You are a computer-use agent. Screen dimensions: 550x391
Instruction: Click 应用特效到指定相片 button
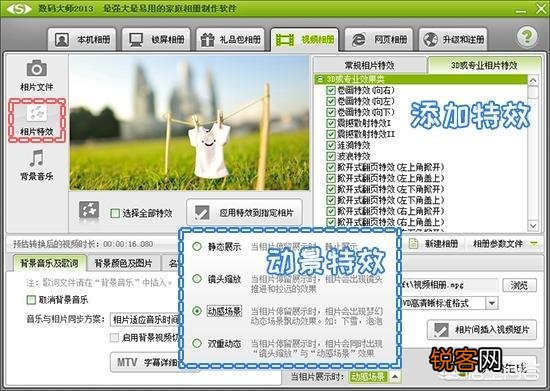(x=244, y=212)
